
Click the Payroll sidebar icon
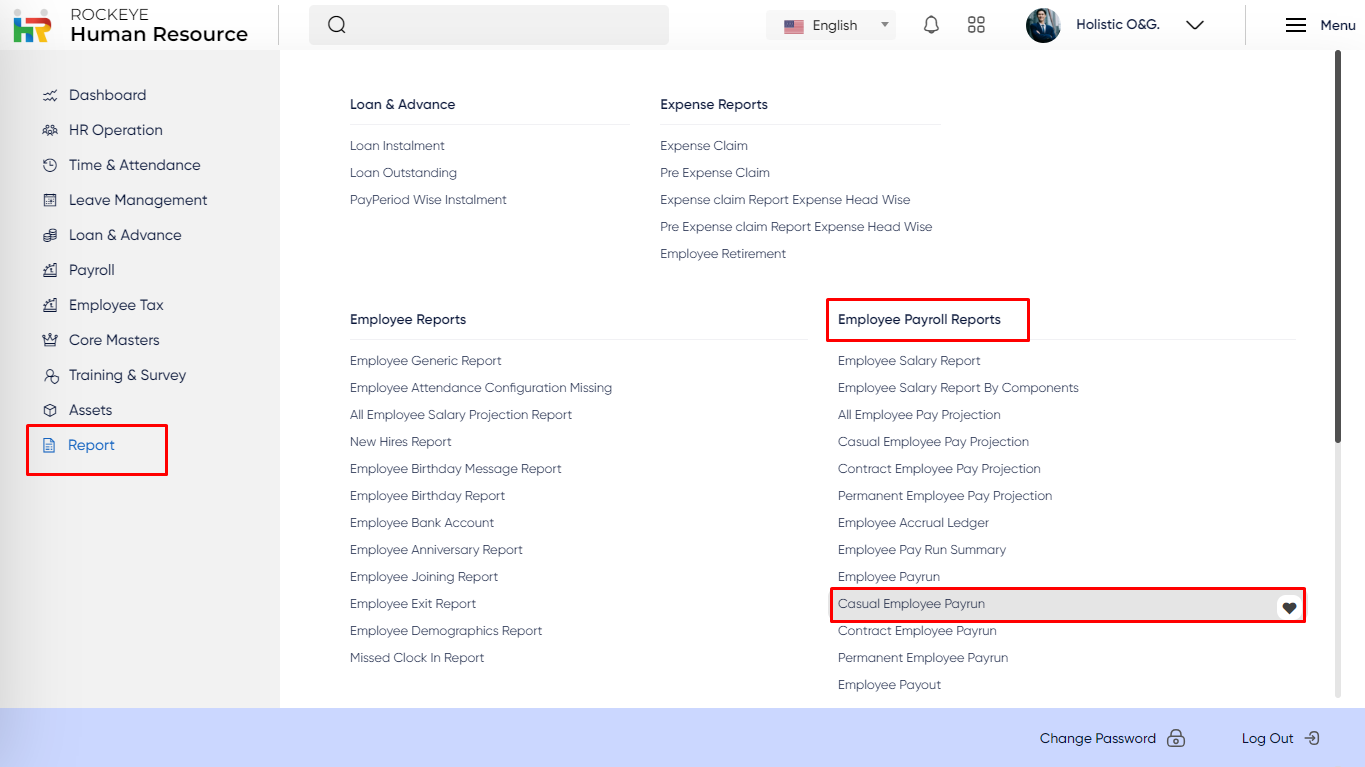pos(50,270)
